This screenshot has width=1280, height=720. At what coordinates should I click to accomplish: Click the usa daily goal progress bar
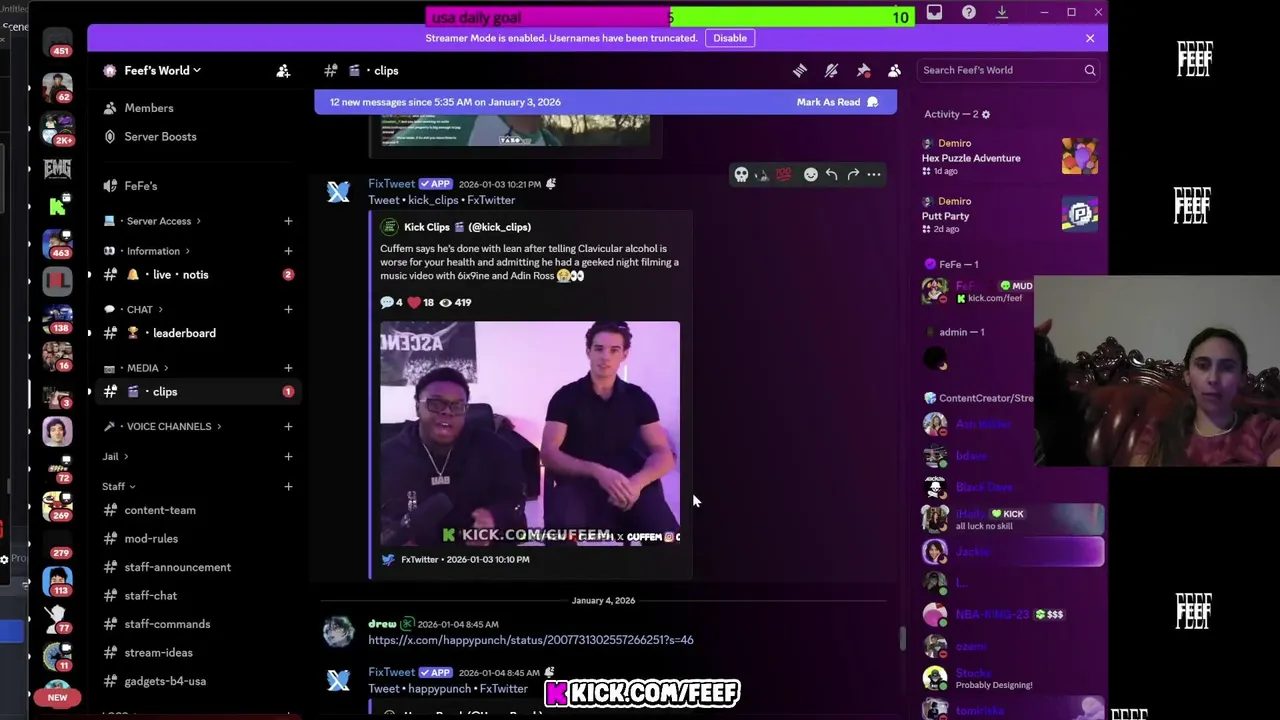pos(670,17)
